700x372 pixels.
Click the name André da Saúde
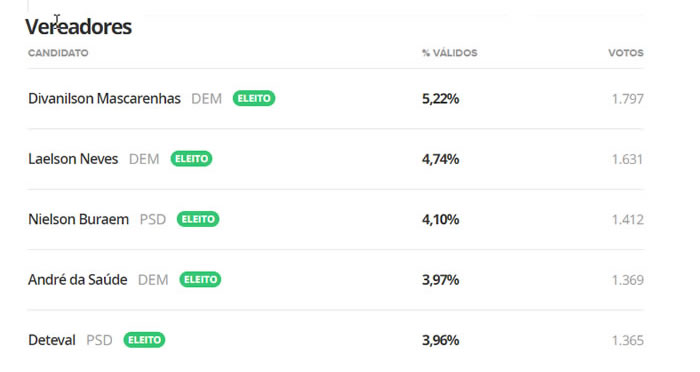point(78,280)
